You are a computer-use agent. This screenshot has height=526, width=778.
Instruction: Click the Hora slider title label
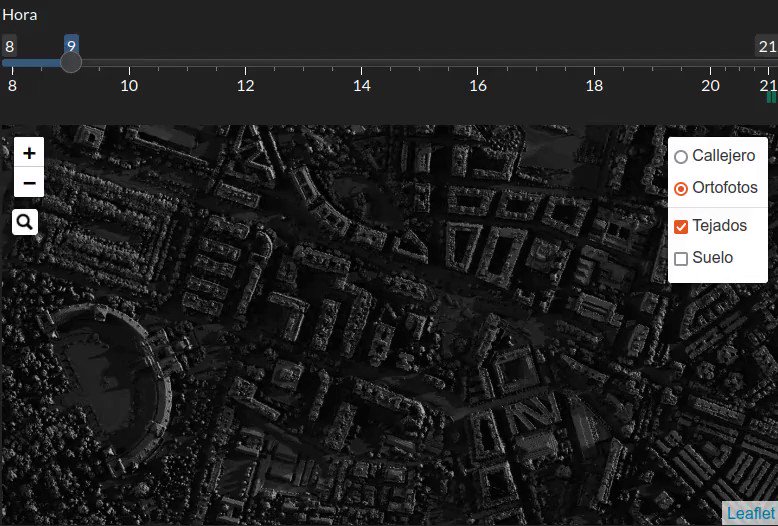(x=19, y=15)
